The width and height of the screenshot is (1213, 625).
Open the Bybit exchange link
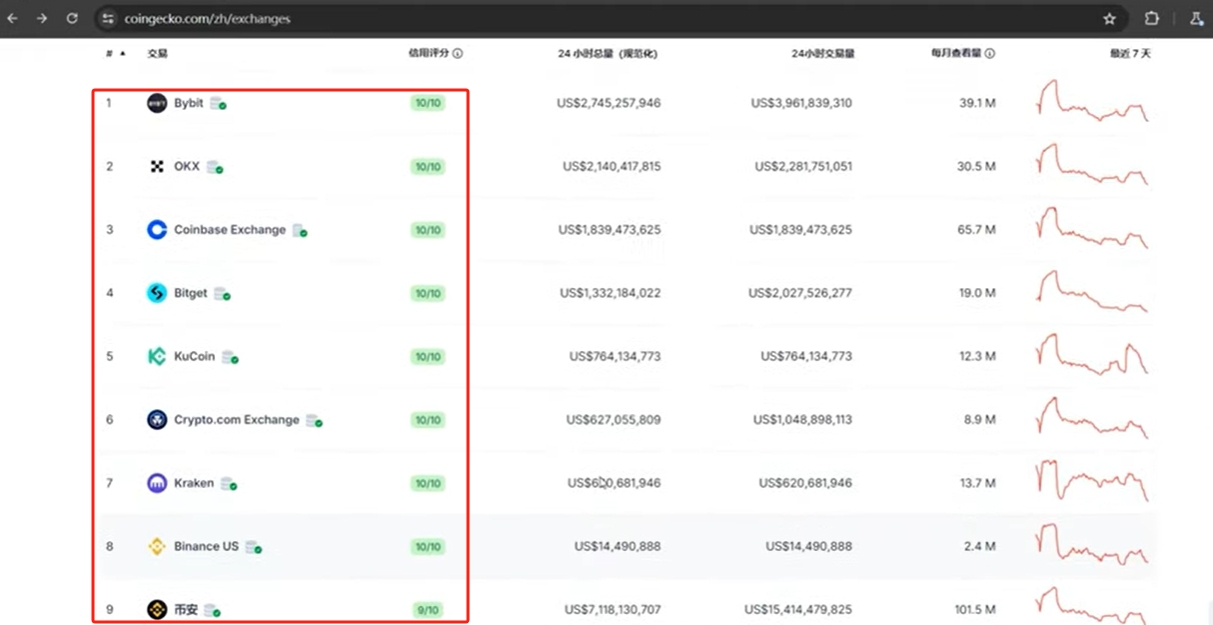point(188,103)
